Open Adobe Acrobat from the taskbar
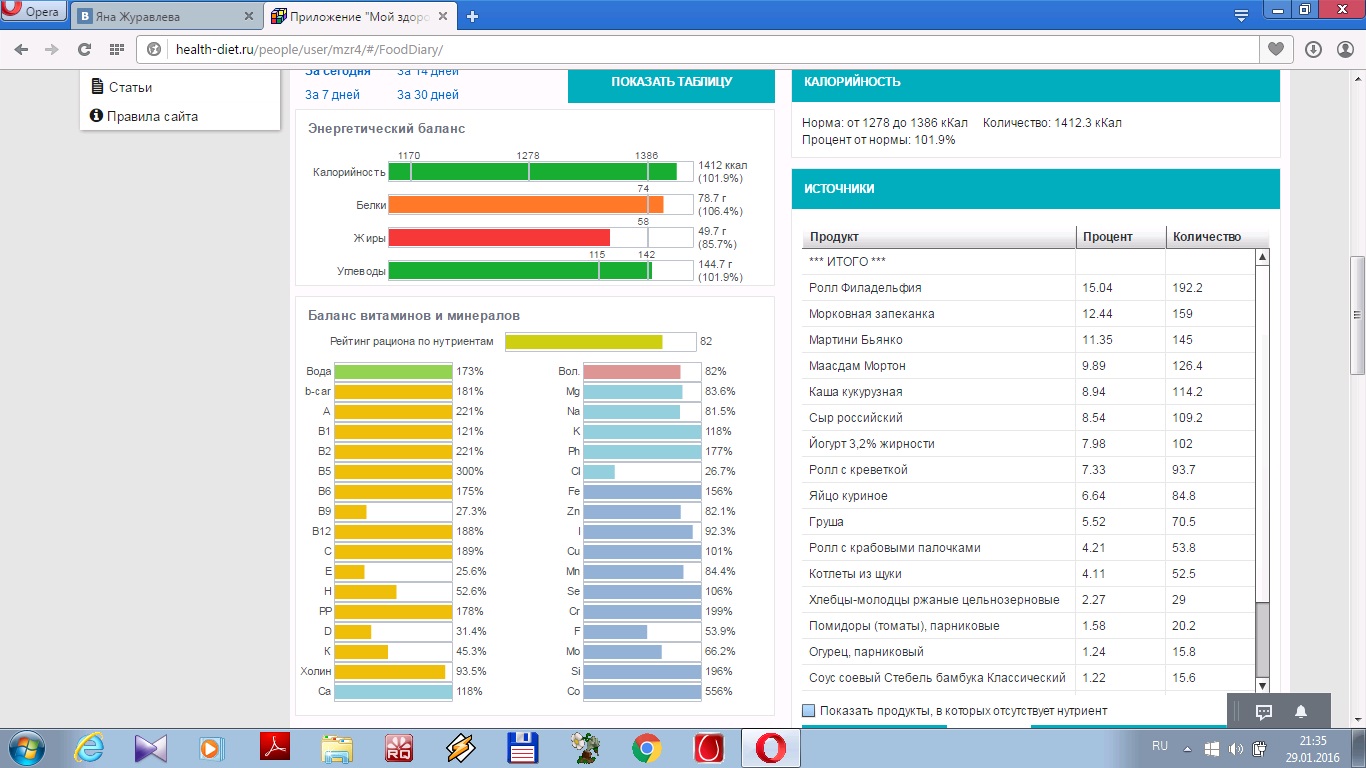This screenshot has height=768, width=1366. click(x=275, y=747)
